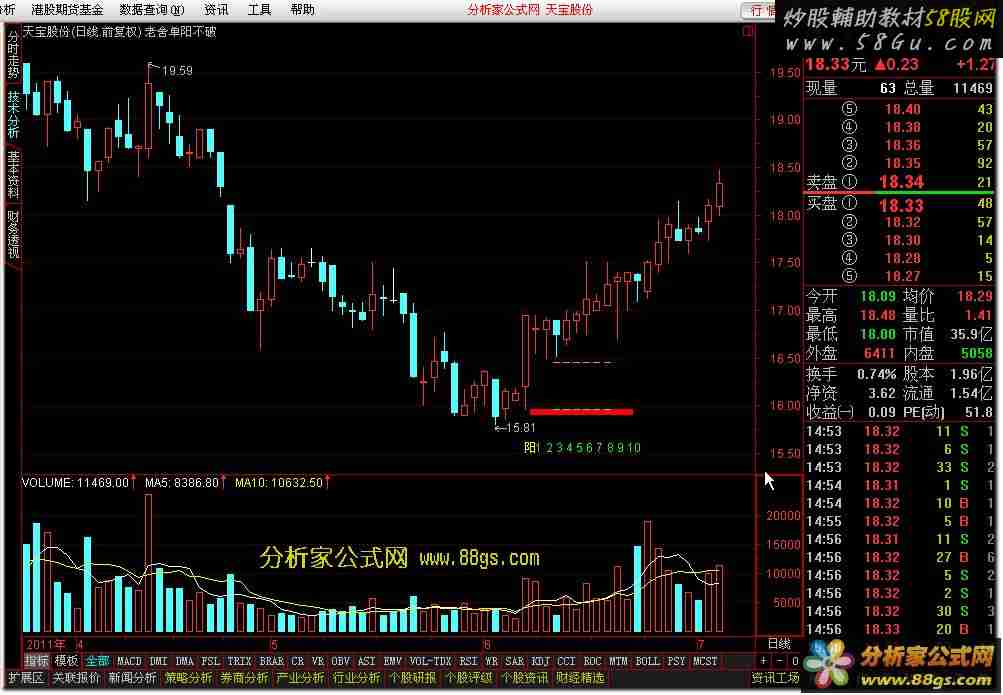This screenshot has width=1003, height=695.
Task: Apply the SAR indicator
Action: (x=514, y=661)
